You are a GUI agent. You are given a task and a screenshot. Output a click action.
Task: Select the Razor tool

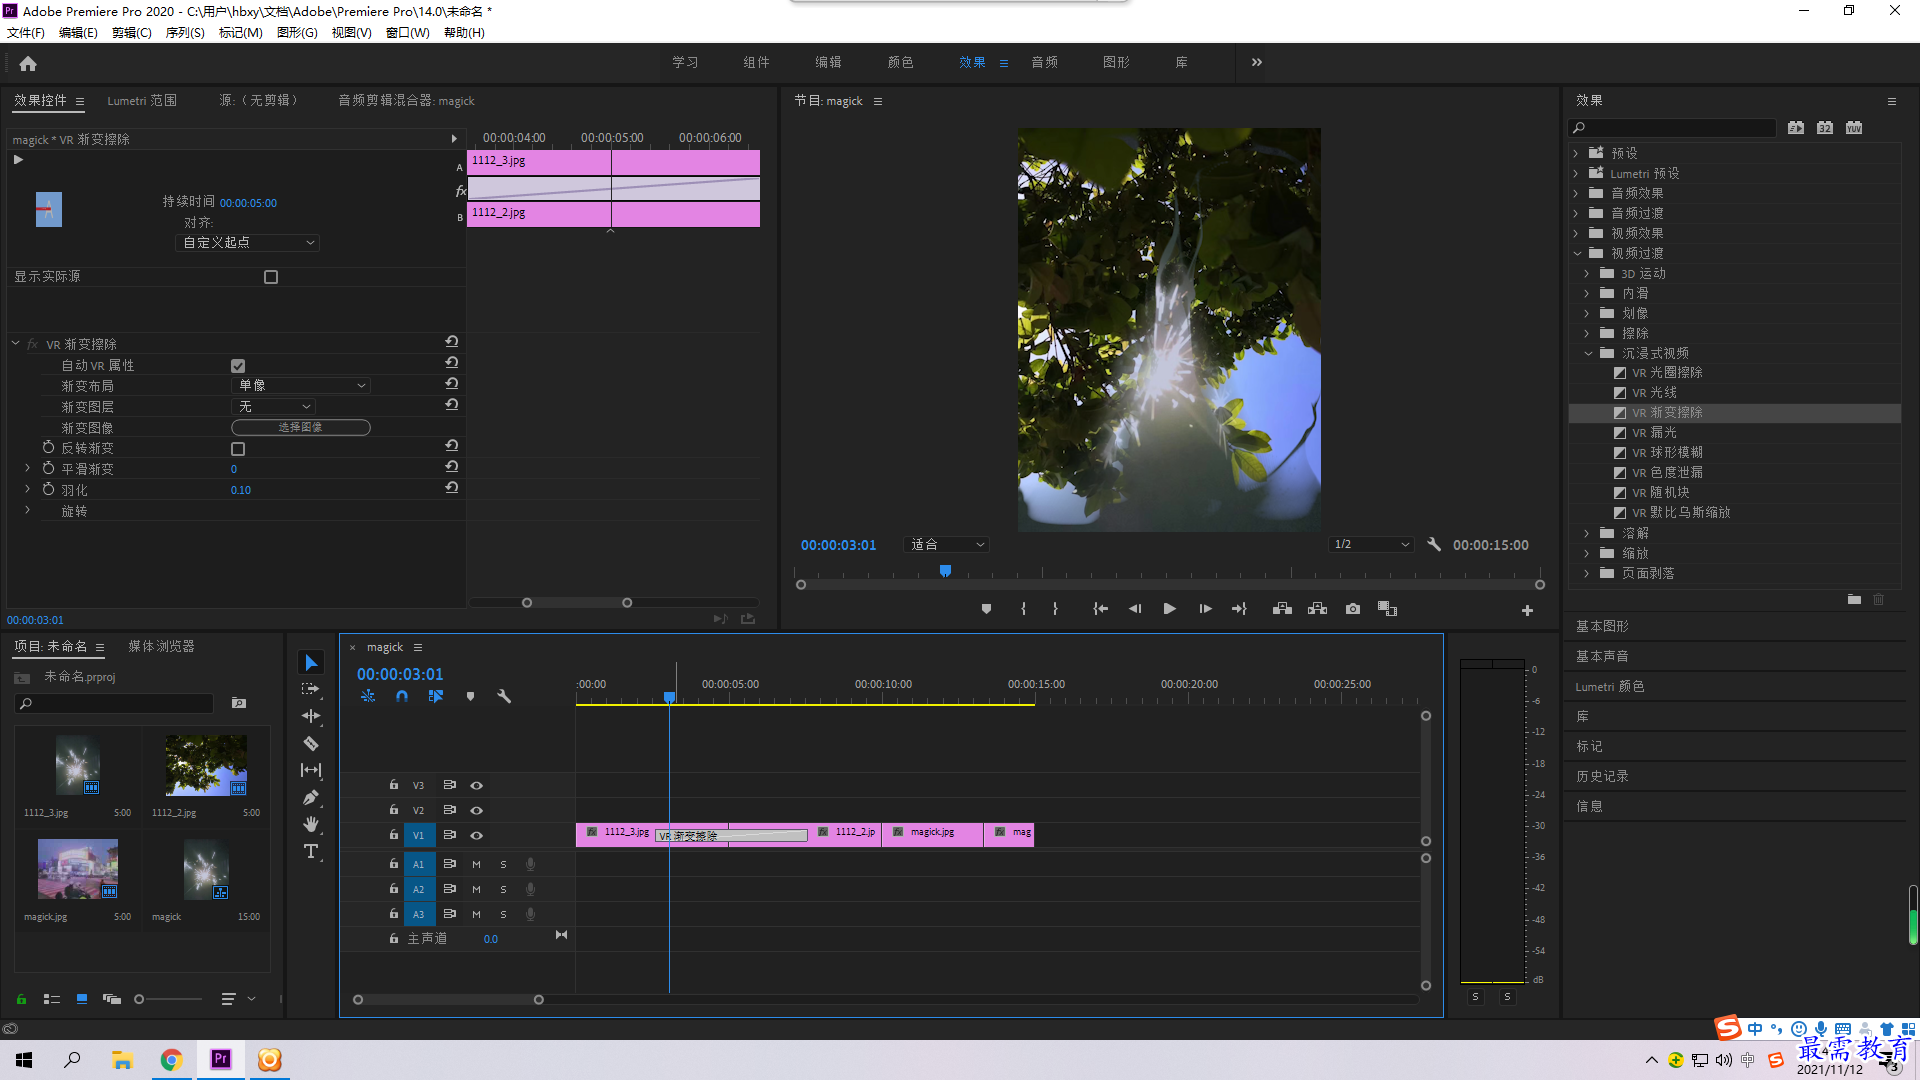(x=311, y=743)
